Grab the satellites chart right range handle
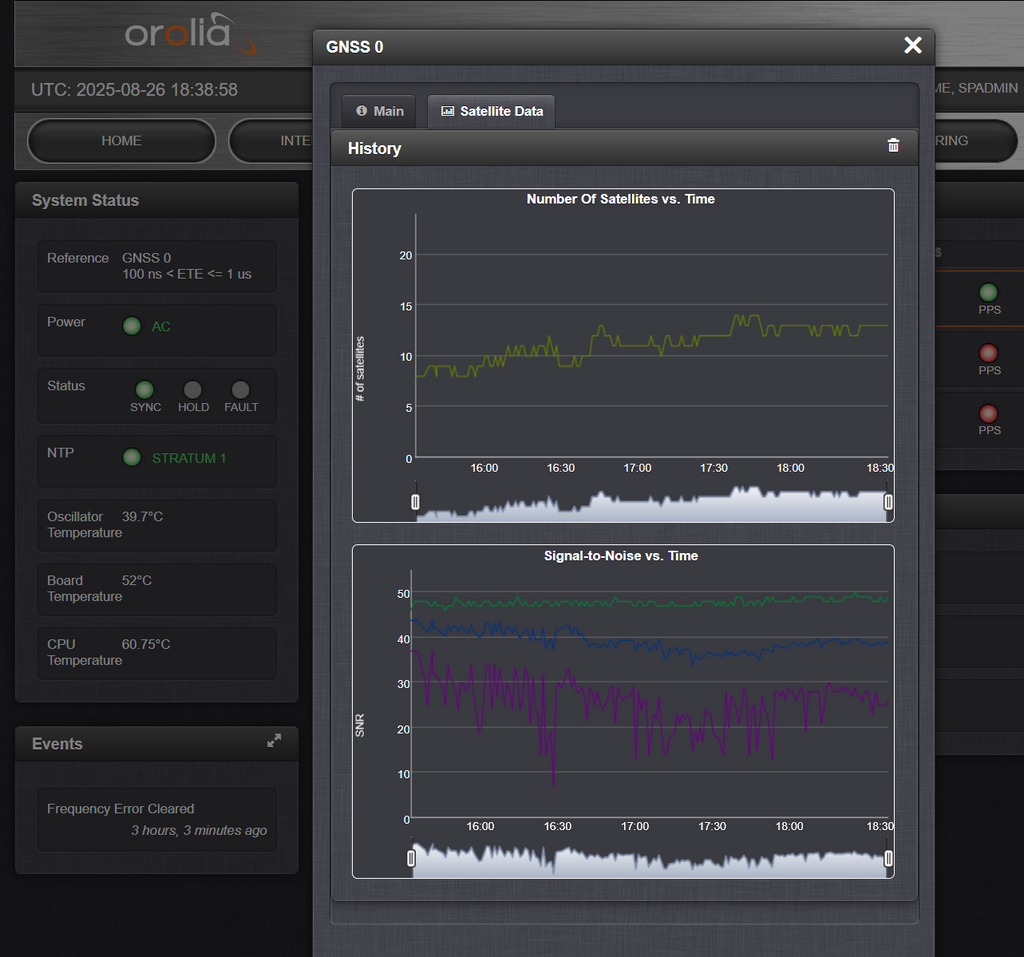Viewport: 1024px width, 957px height. (888, 502)
